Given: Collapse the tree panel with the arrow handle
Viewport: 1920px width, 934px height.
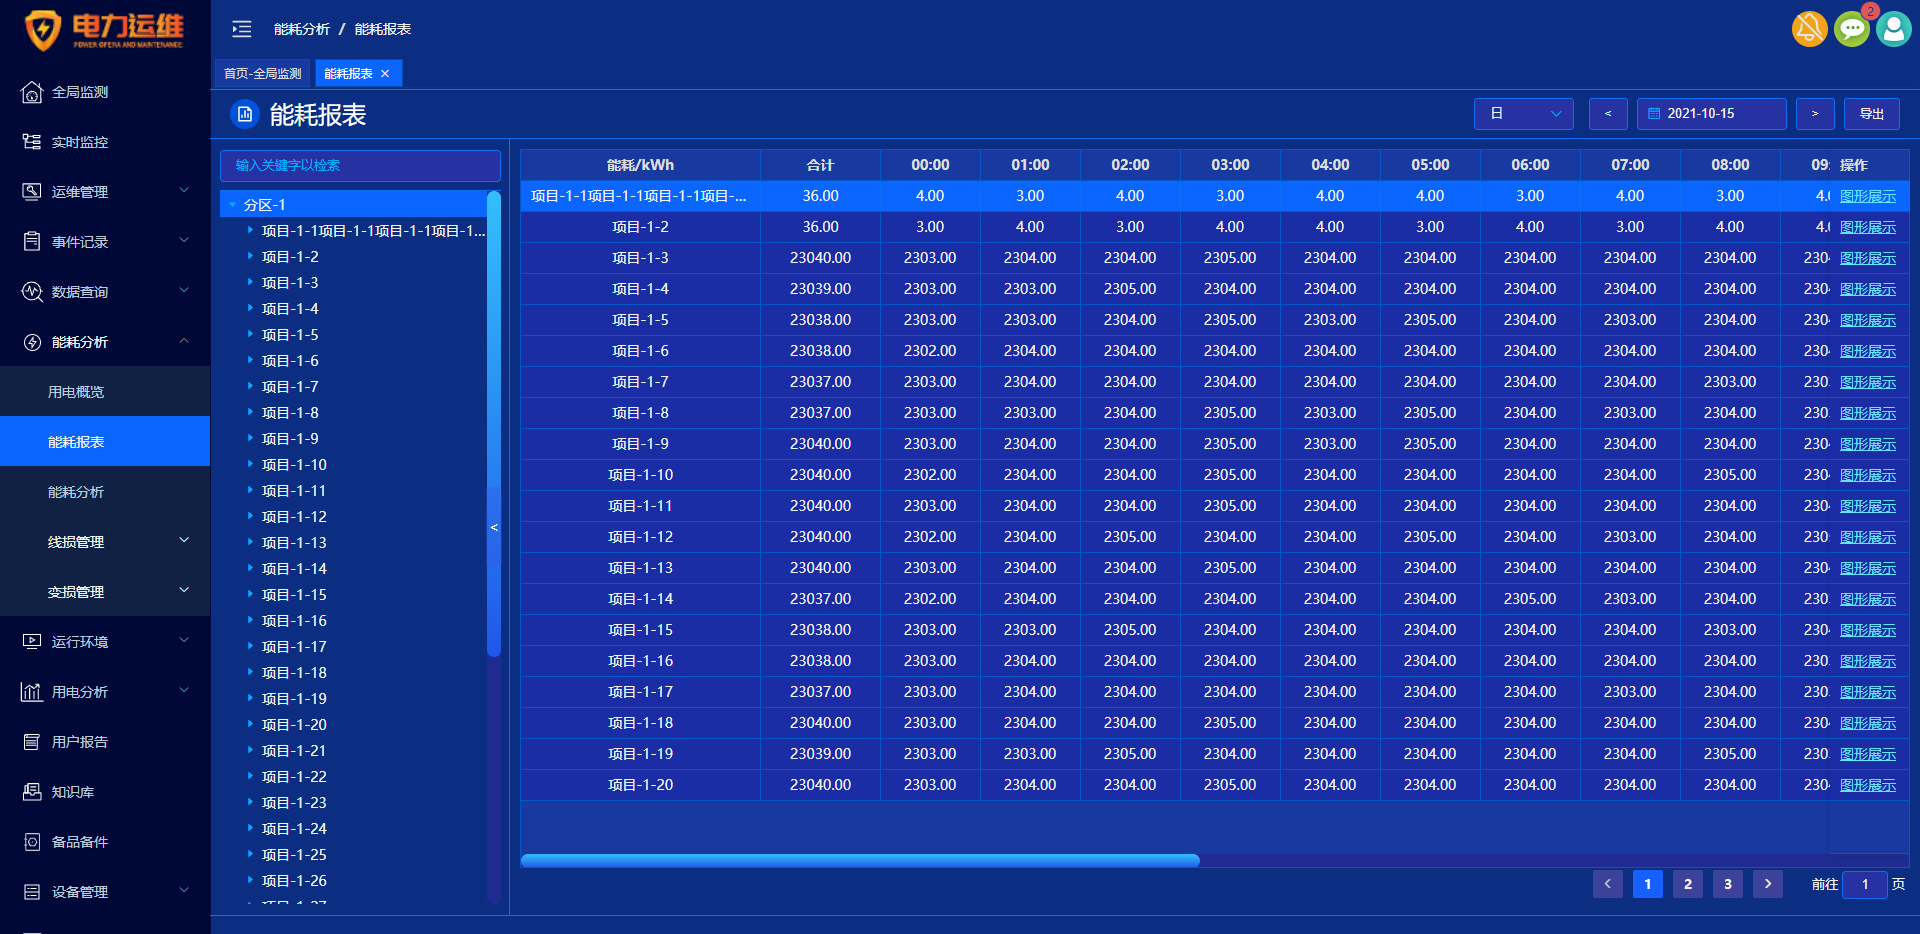Looking at the screenshot, I should [x=494, y=527].
